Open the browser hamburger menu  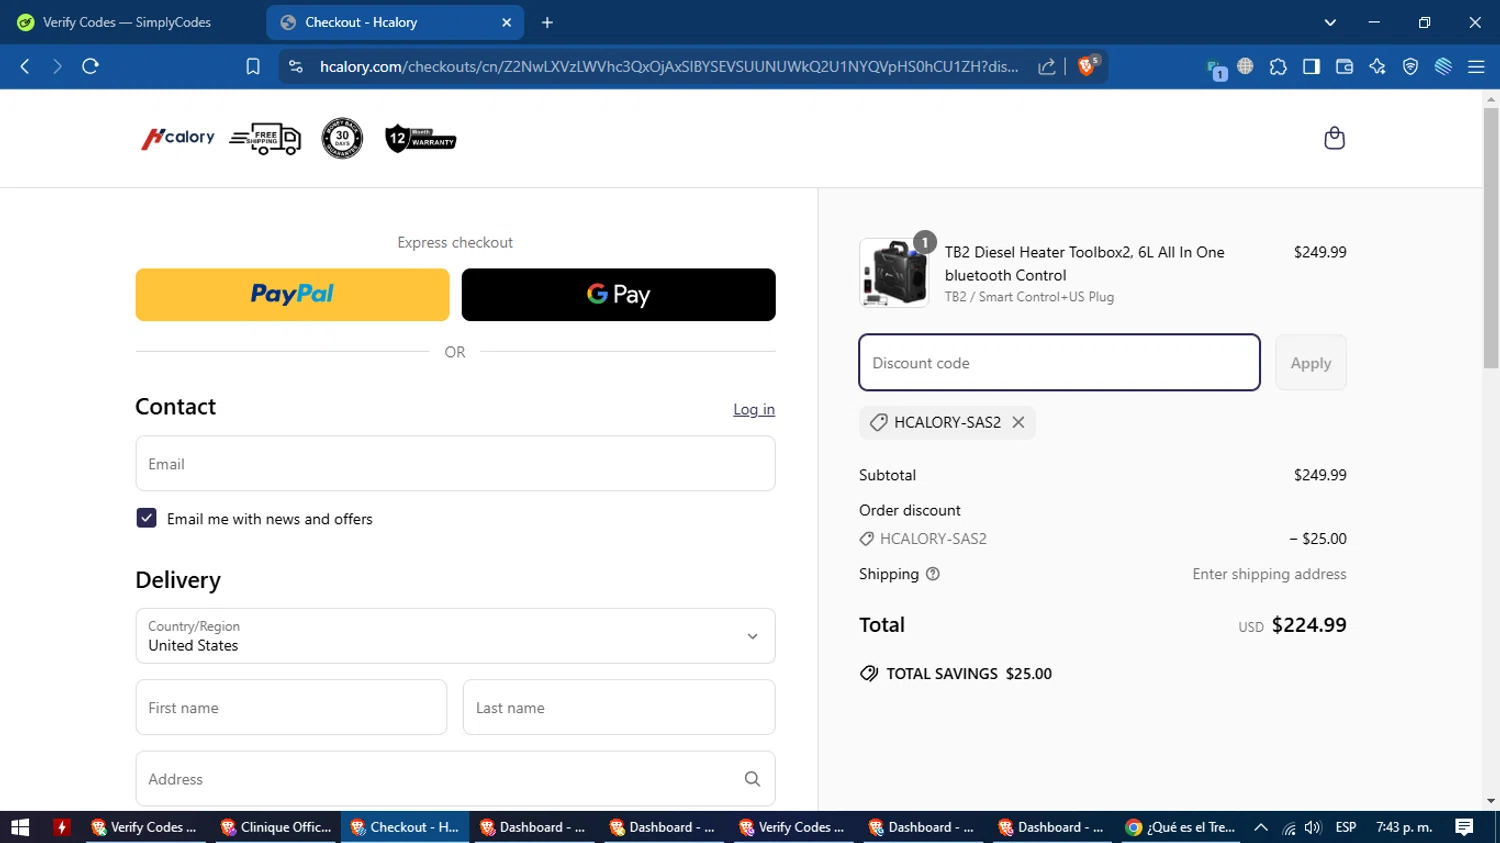pos(1476,66)
